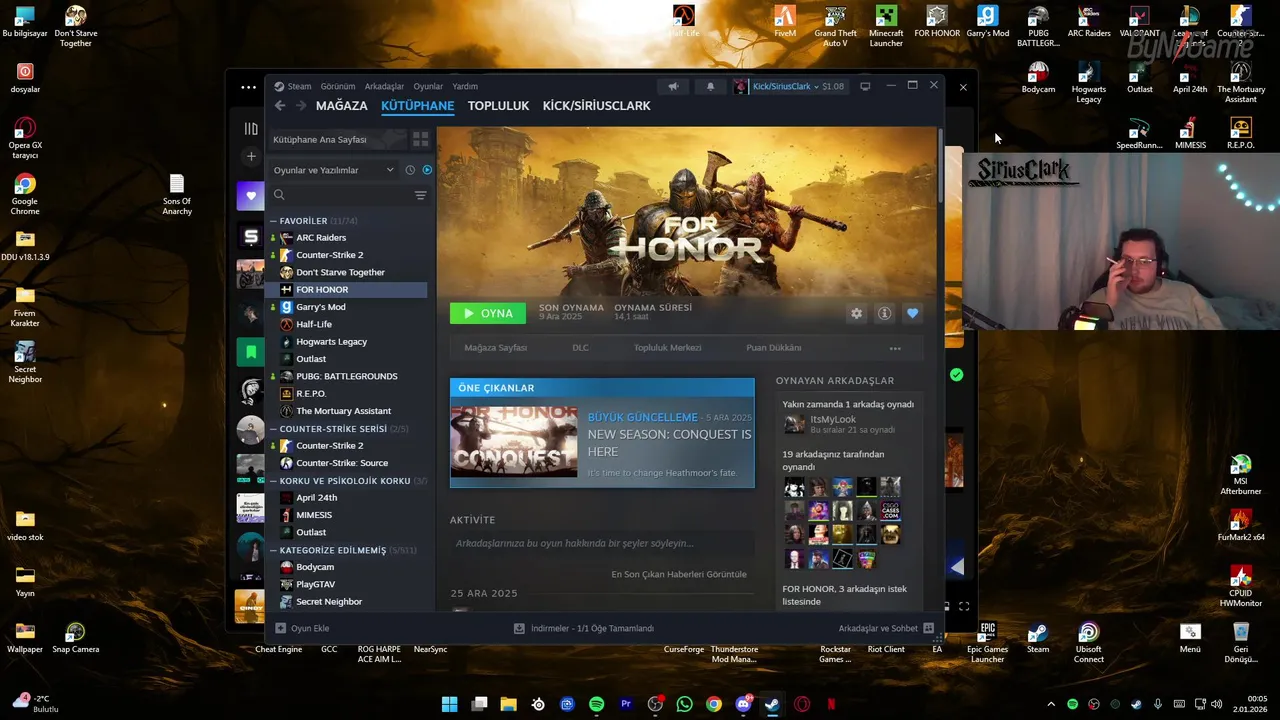Open the Steam announcements megaphone icon

[x=673, y=86]
